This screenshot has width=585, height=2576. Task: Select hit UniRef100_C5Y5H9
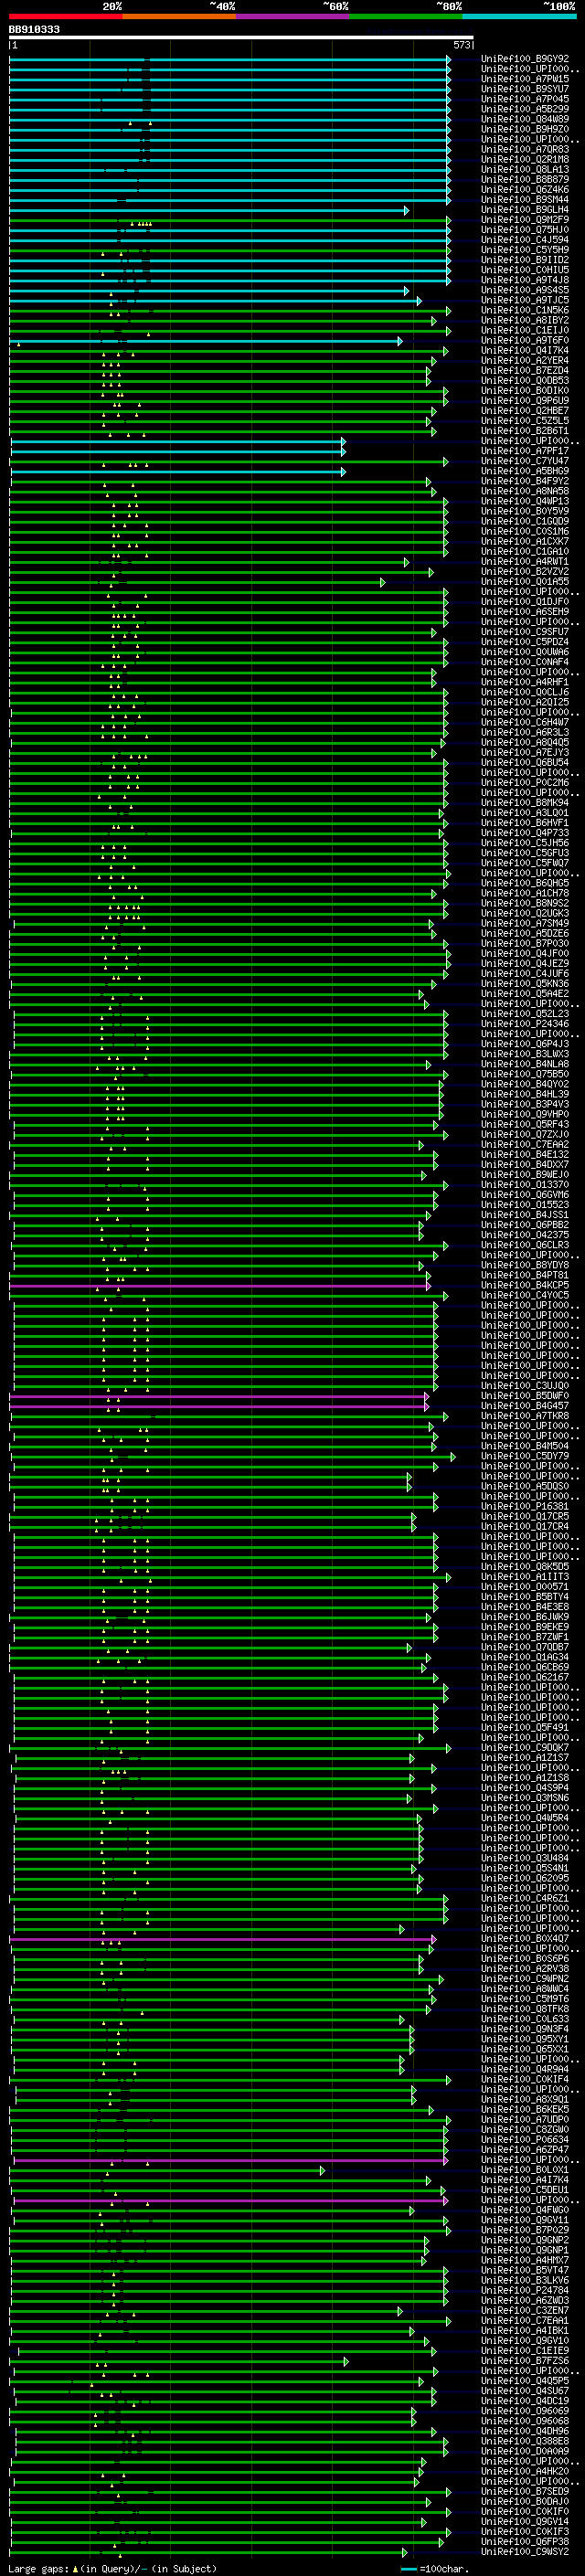(x=525, y=250)
